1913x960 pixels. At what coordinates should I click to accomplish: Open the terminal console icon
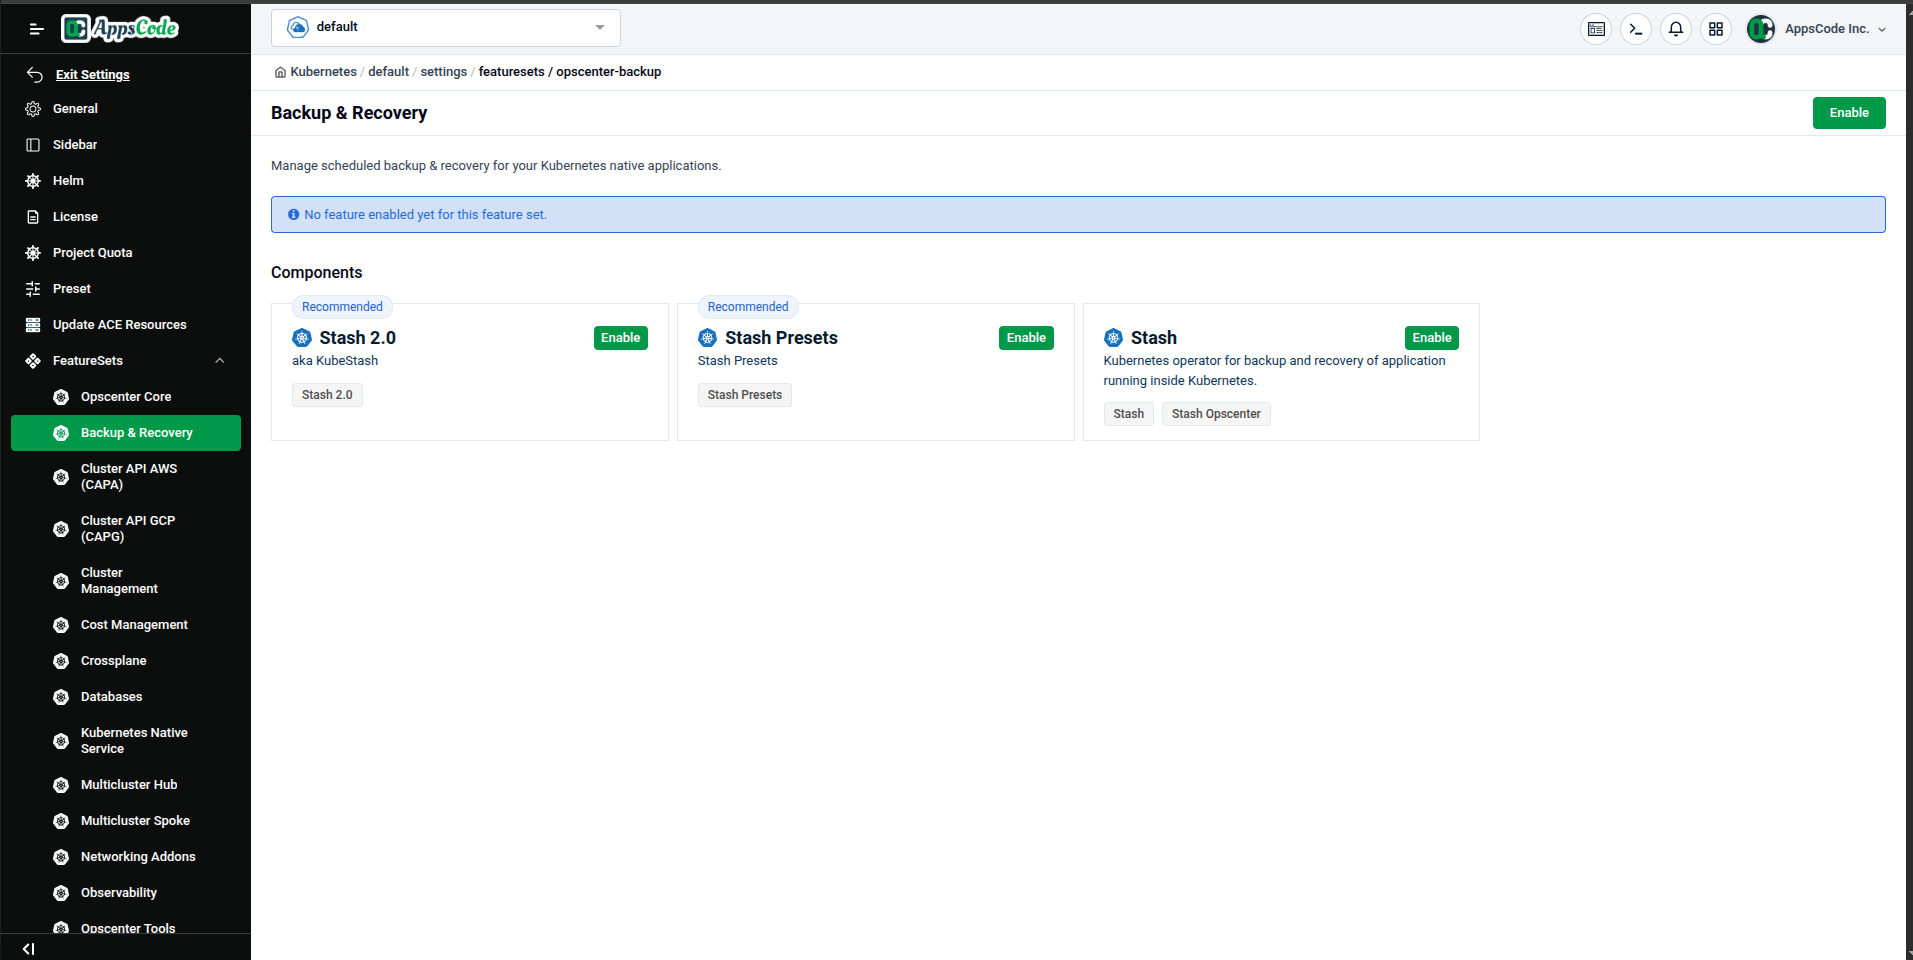click(1636, 29)
